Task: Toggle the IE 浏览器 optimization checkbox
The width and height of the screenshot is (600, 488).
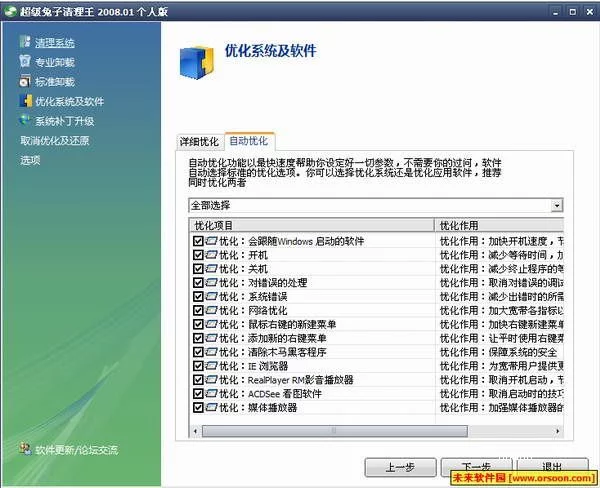Action: click(197, 366)
